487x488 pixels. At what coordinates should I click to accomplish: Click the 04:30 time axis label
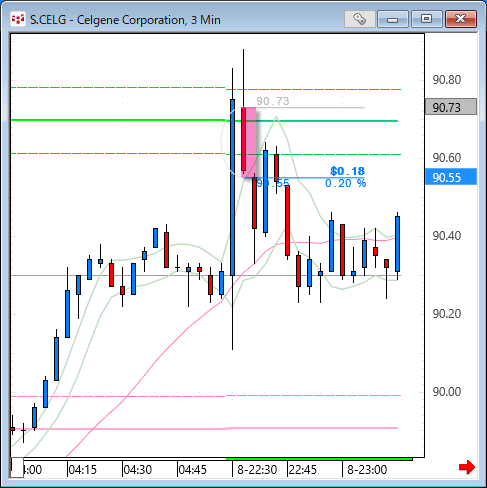(x=138, y=470)
